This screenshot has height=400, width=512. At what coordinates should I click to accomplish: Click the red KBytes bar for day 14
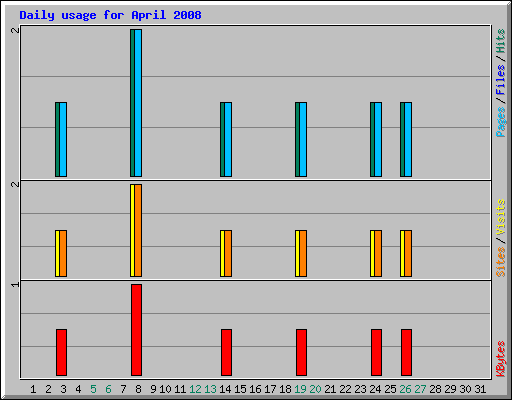pos(227,352)
